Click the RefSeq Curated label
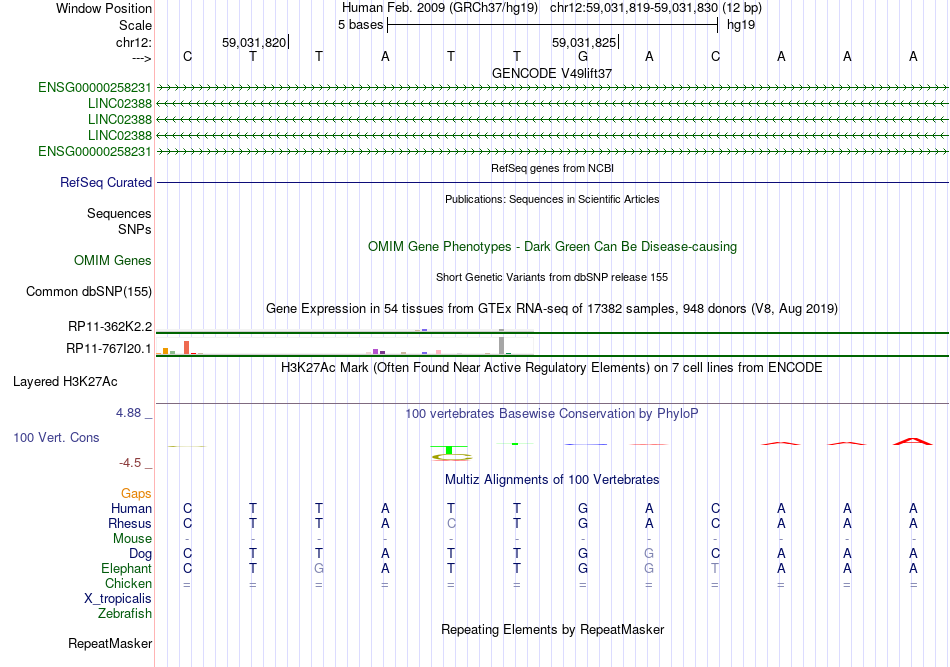The height and width of the screenshot is (667, 950). pyautogui.click(x=106, y=182)
